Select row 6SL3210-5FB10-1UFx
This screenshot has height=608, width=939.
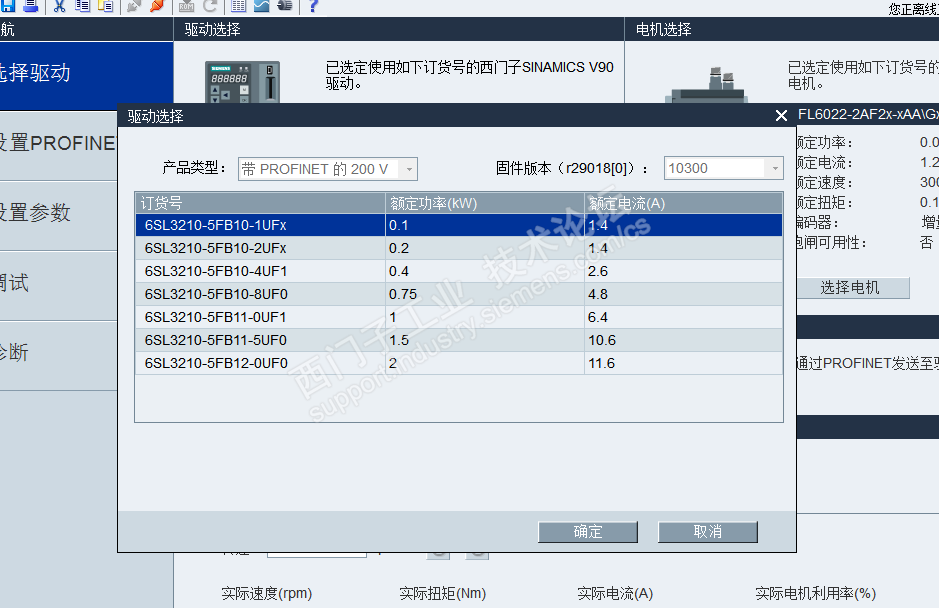(459, 225)
